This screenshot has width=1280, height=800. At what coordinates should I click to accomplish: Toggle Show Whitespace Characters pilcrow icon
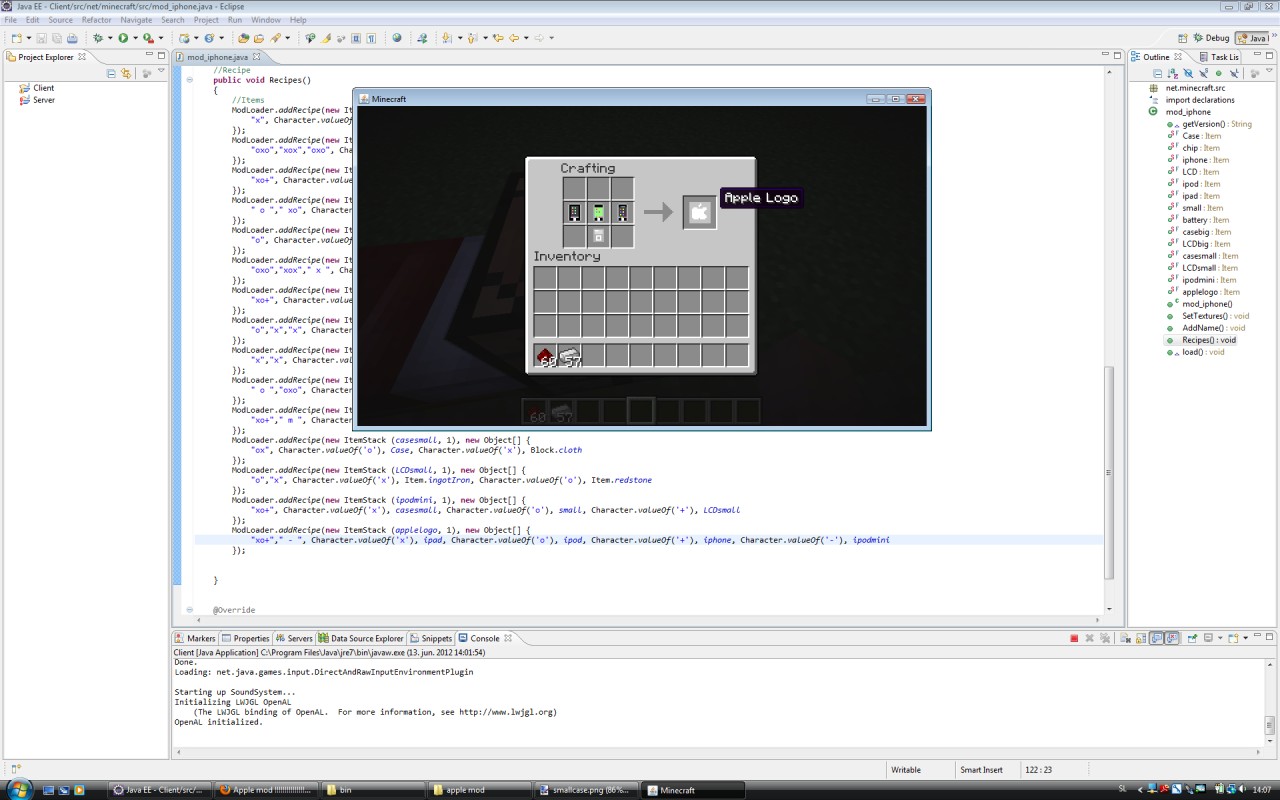point(370,38)
